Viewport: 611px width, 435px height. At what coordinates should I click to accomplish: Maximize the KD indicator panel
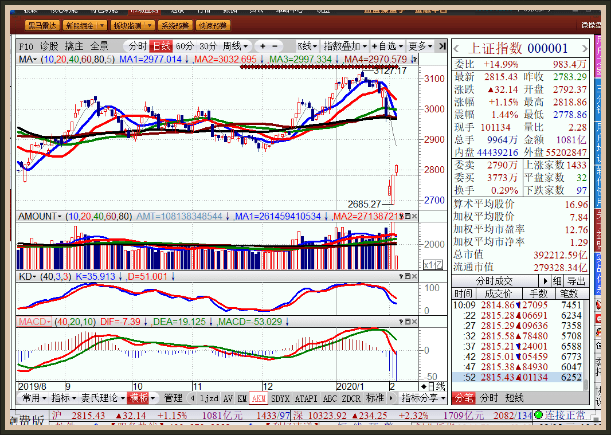click(408, 276)
